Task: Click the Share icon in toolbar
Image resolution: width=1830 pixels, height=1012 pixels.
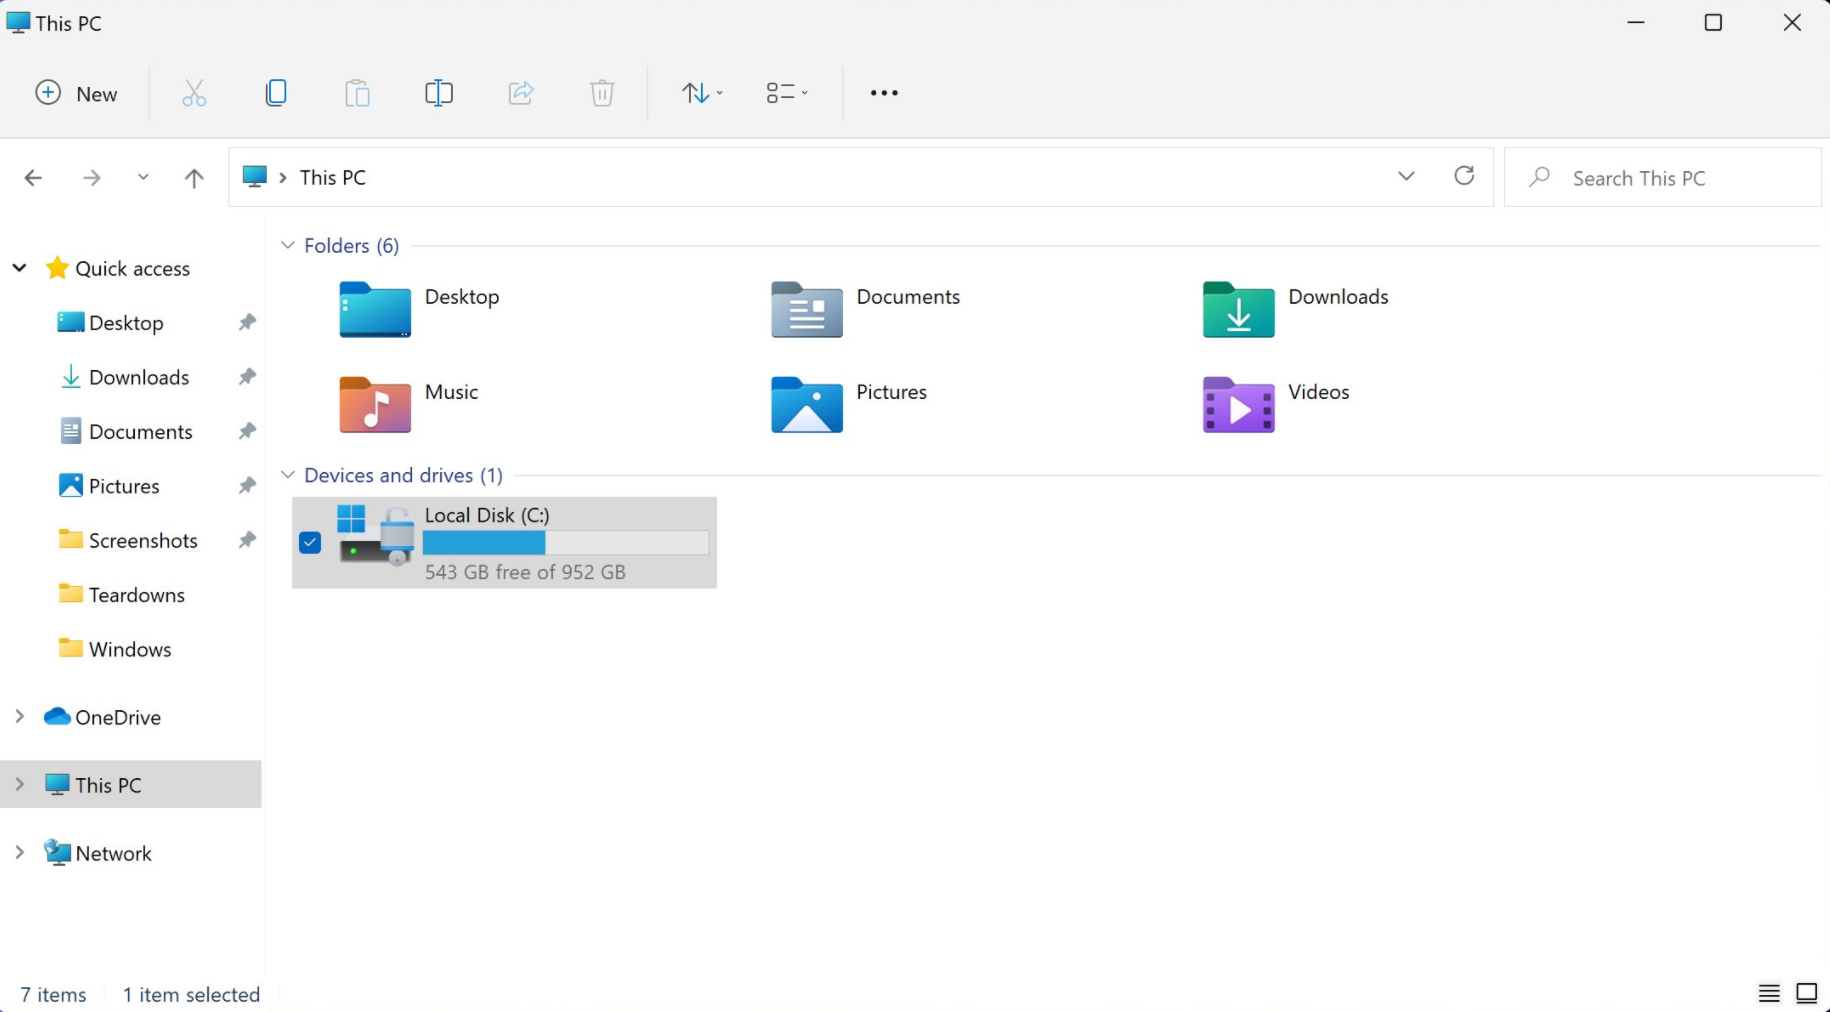Action: 521,93
